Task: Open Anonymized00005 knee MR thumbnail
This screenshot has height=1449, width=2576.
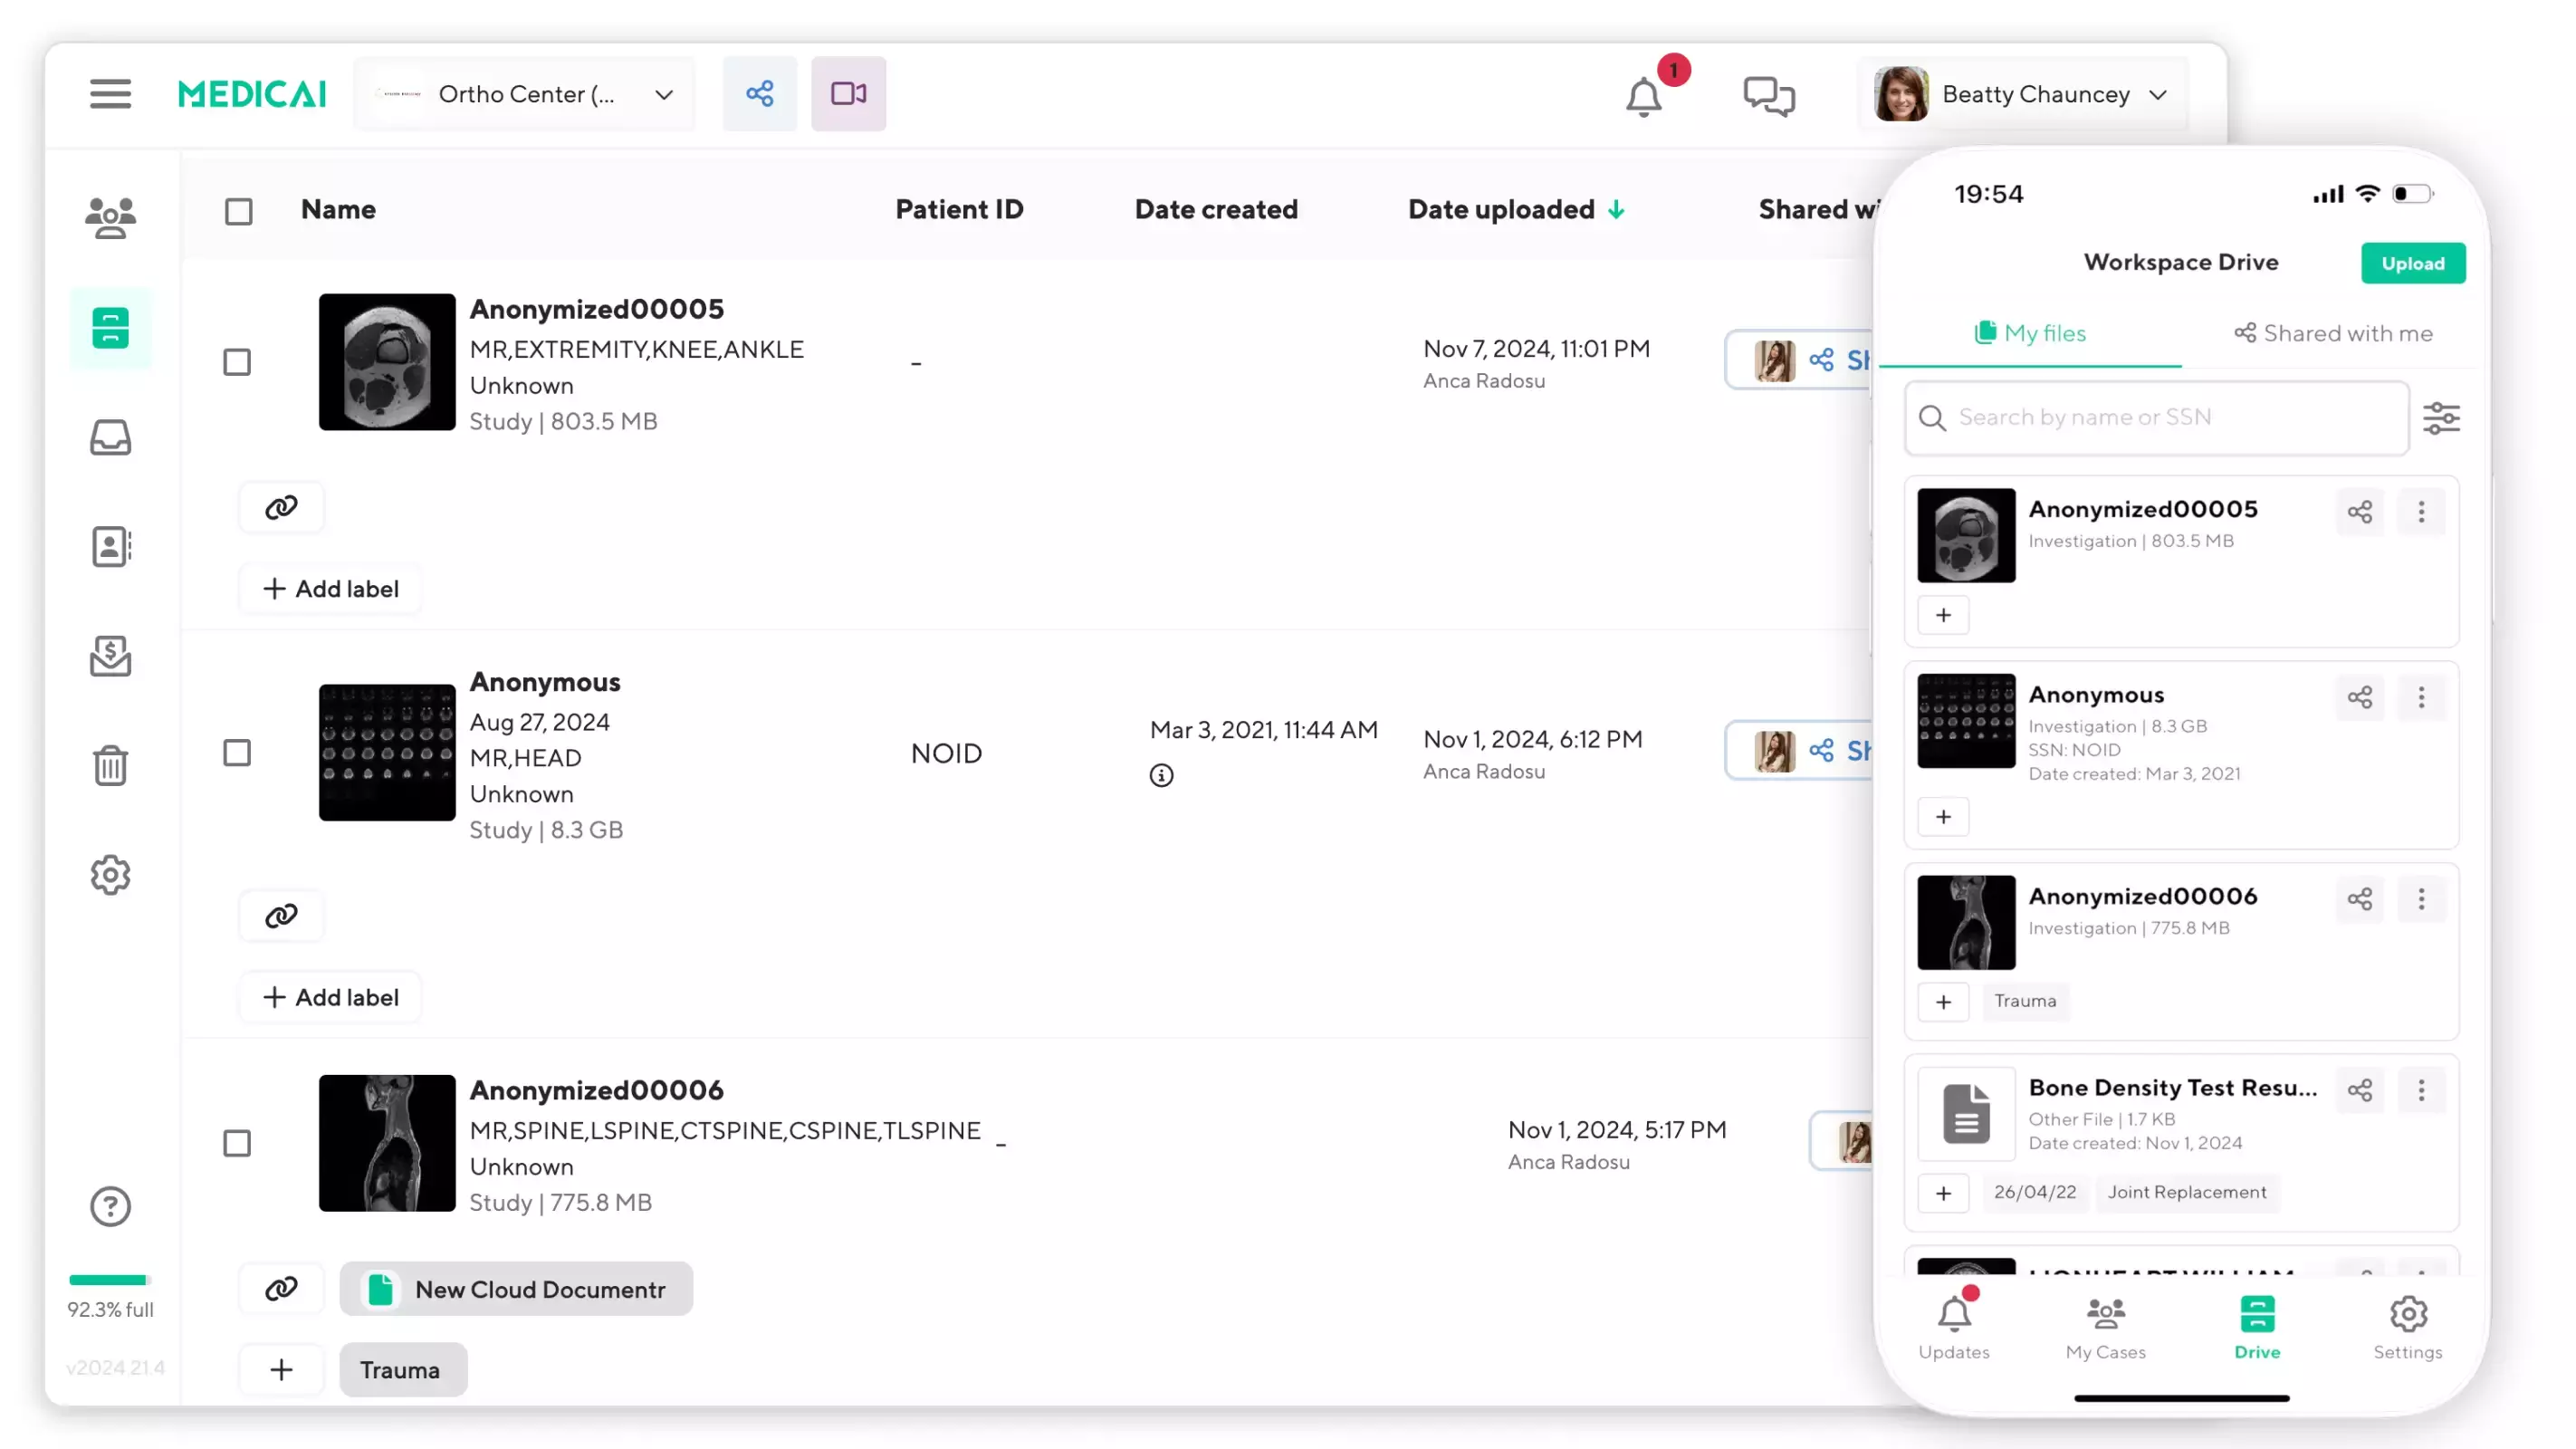Action: [387, 362]
